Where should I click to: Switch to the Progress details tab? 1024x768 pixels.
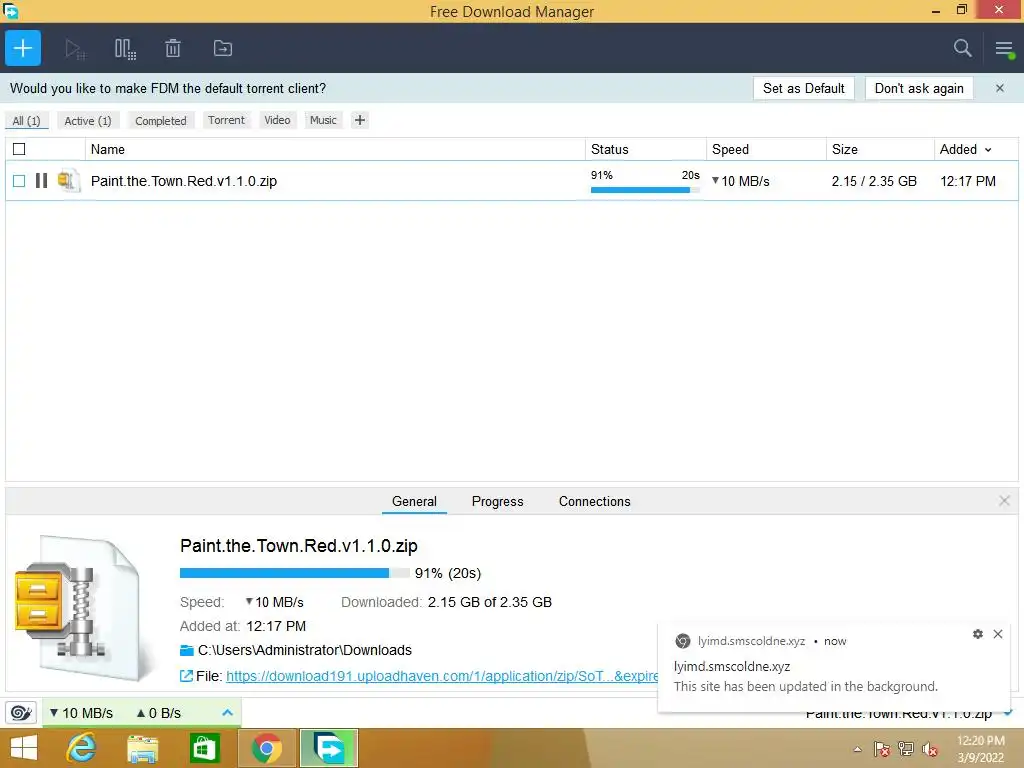tap(498, 502)
